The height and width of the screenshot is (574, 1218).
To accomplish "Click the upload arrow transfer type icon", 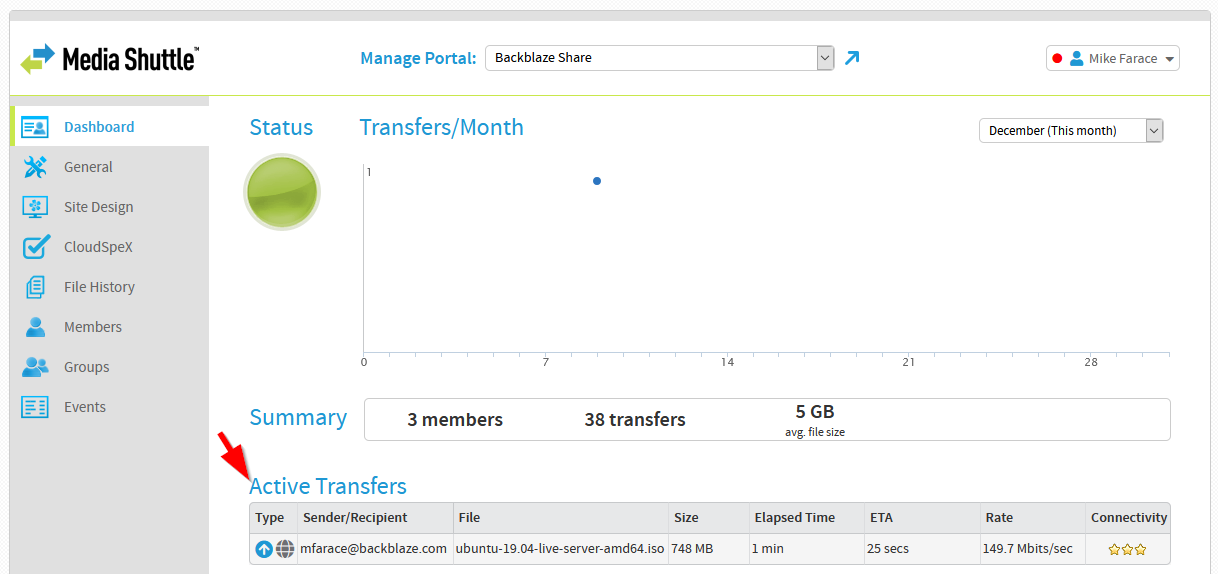I will (x=264, y=549).
